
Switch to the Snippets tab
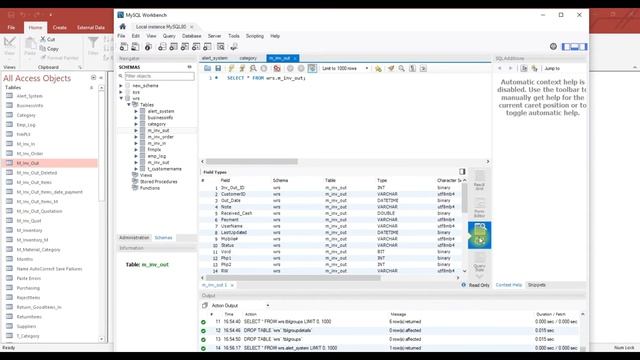(537, 285)
